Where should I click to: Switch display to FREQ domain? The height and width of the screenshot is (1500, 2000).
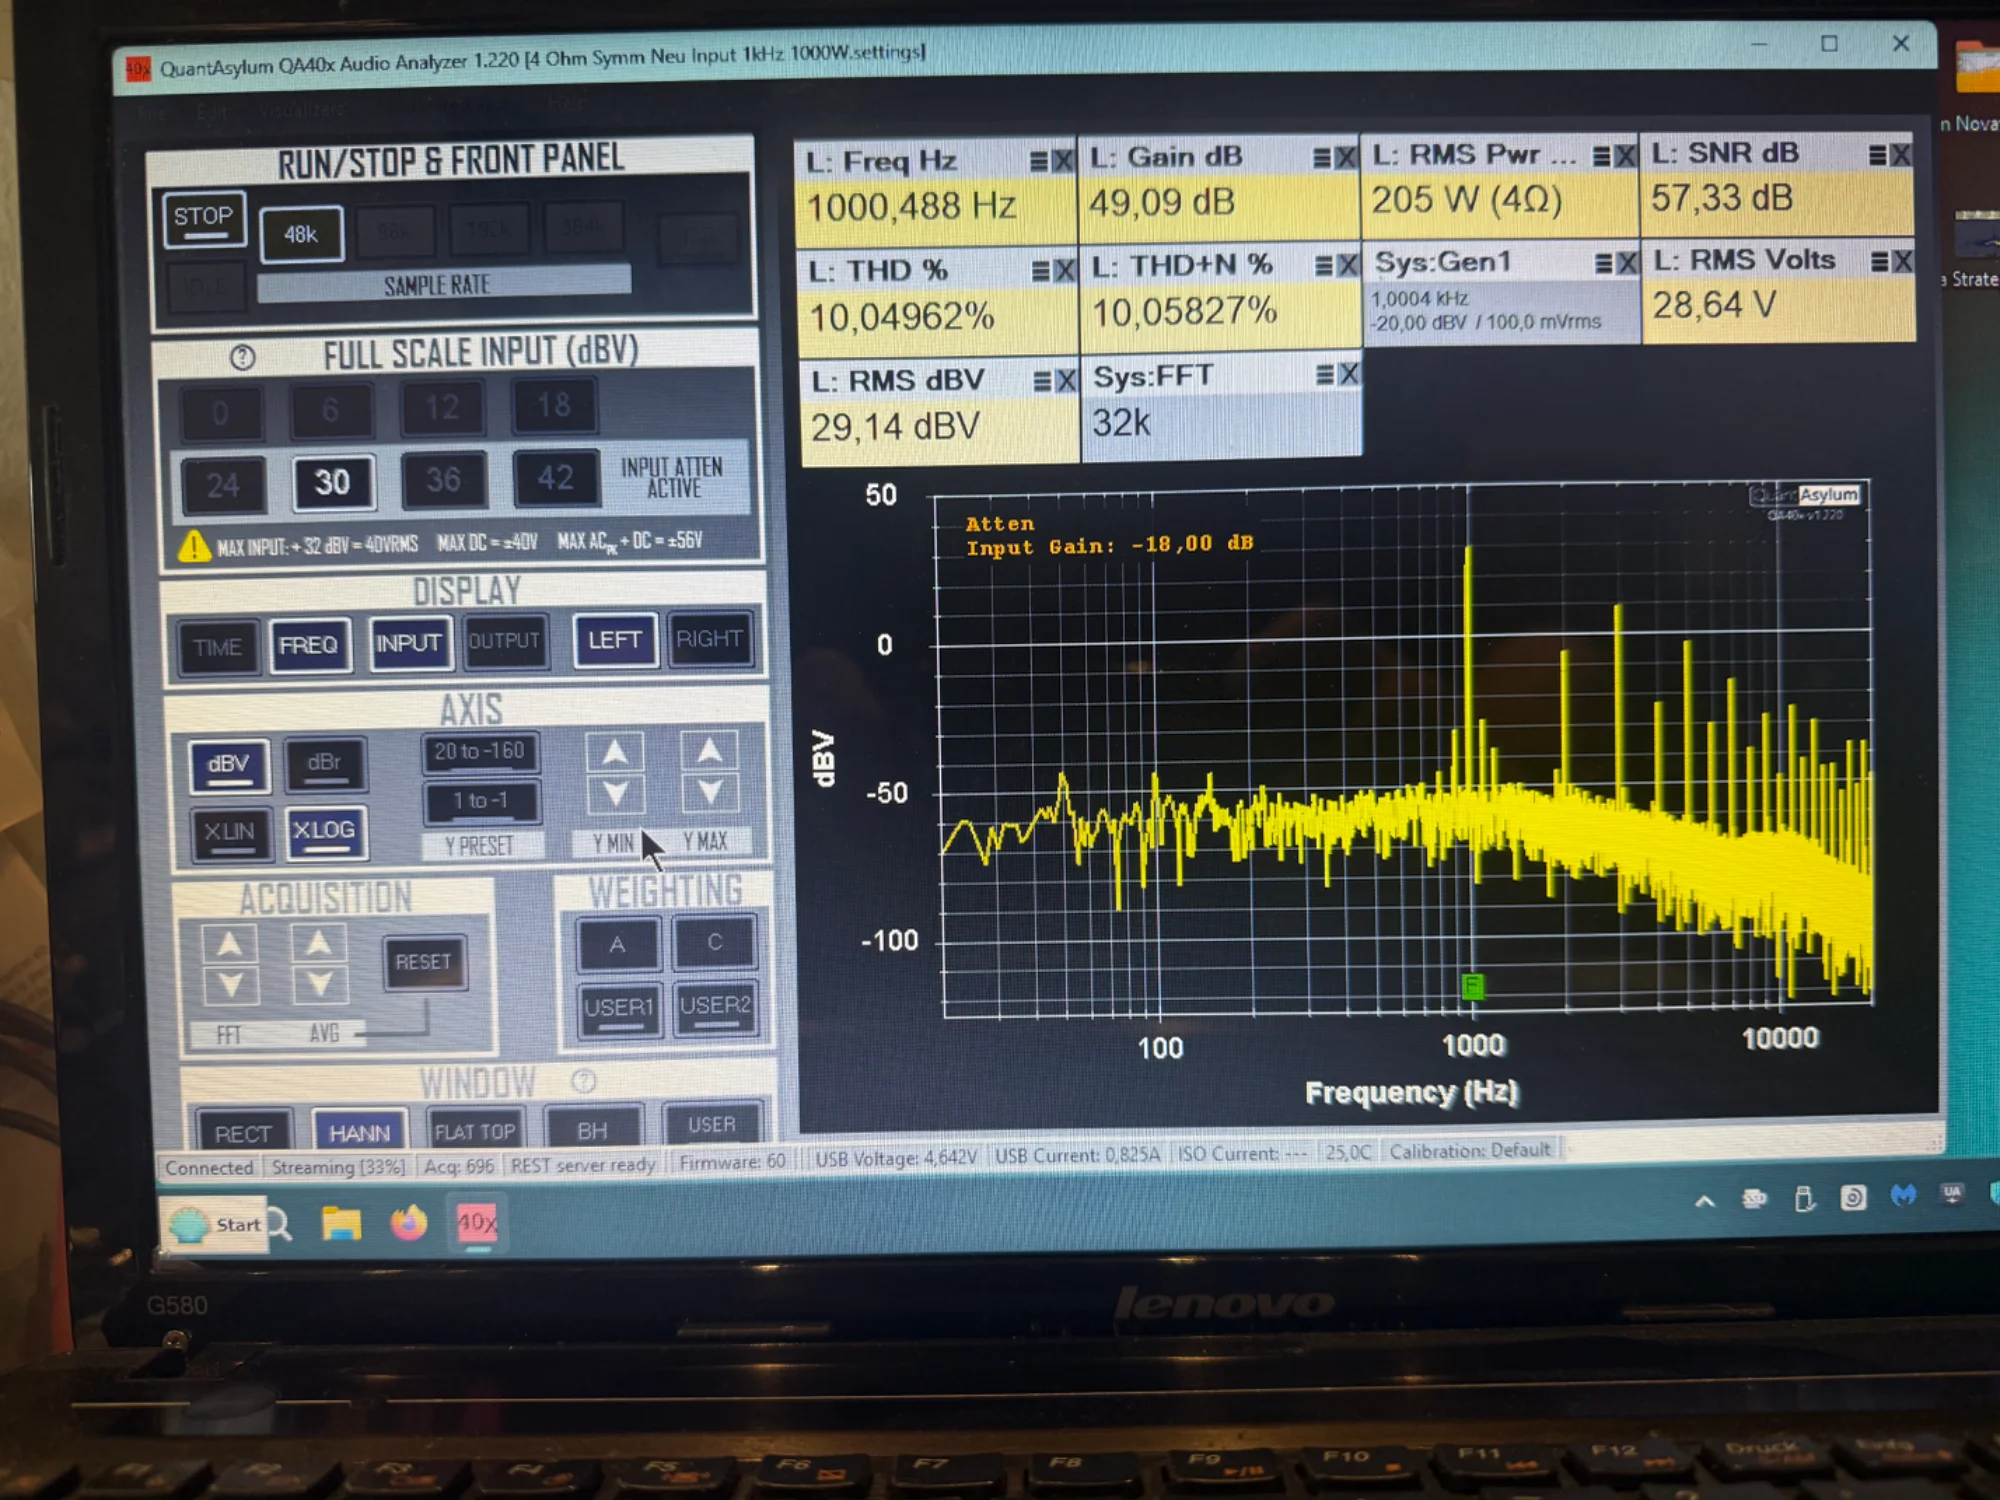tap(309, 646)
